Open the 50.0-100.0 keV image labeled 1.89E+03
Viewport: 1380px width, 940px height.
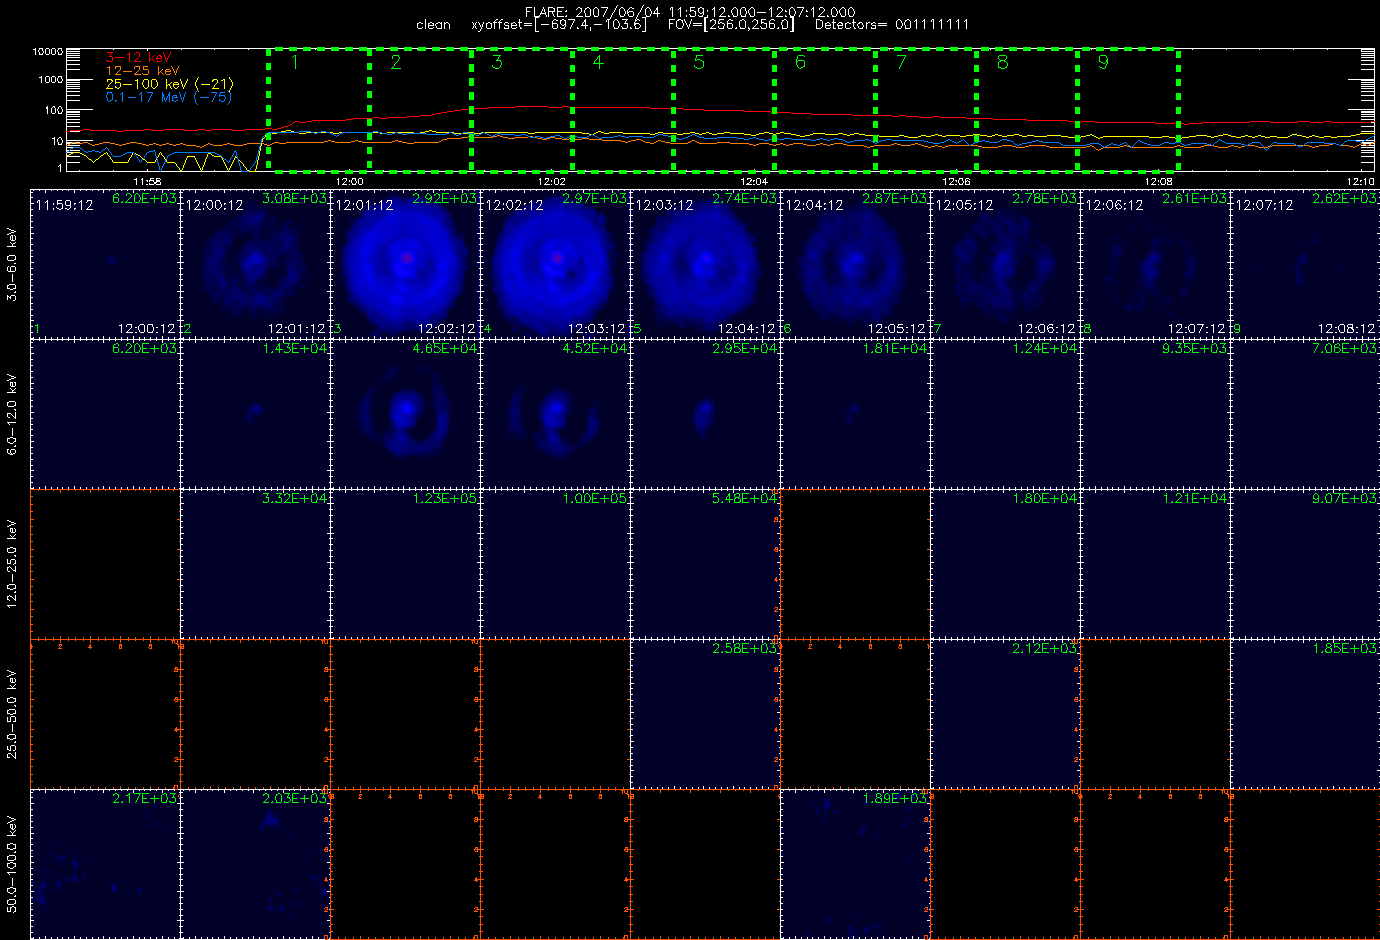(x=856, y=863)
